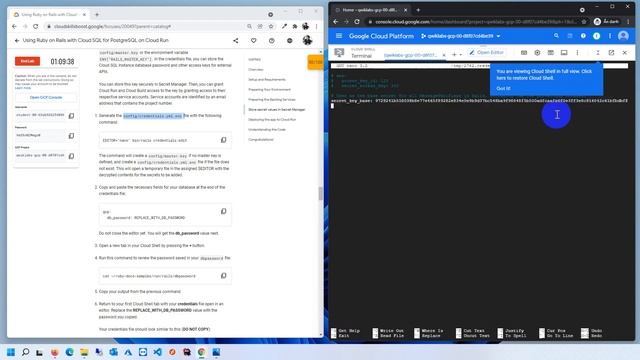Copy the lab username value
The image size is (640, 360).
[x=71, y=116]
